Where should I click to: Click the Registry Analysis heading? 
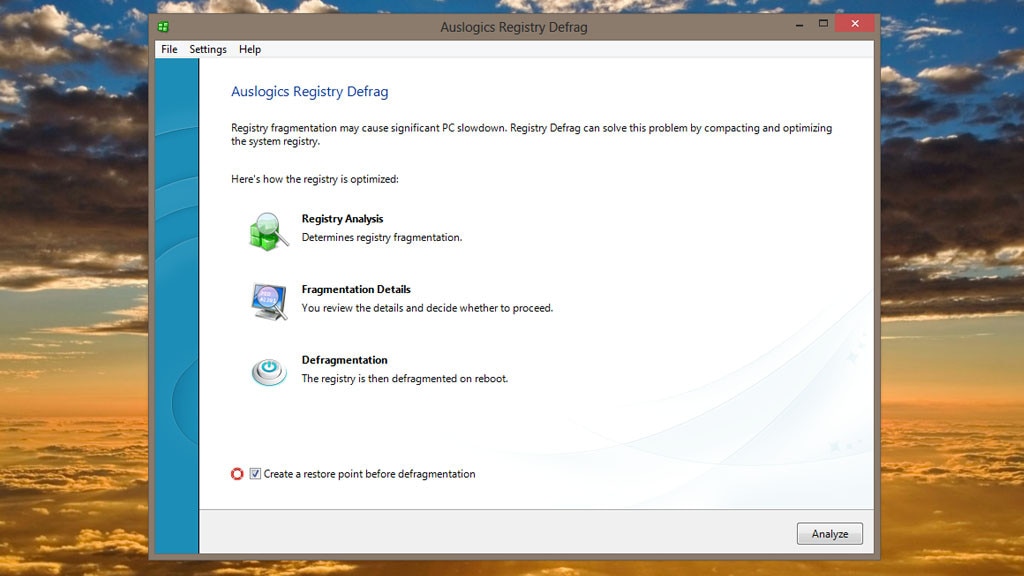[x=342, y=219]
